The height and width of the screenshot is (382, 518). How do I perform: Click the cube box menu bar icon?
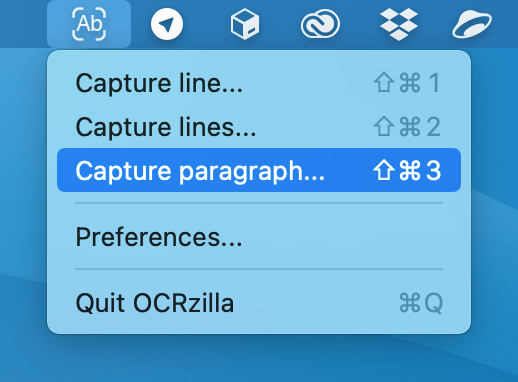click(x=245, y=24)
